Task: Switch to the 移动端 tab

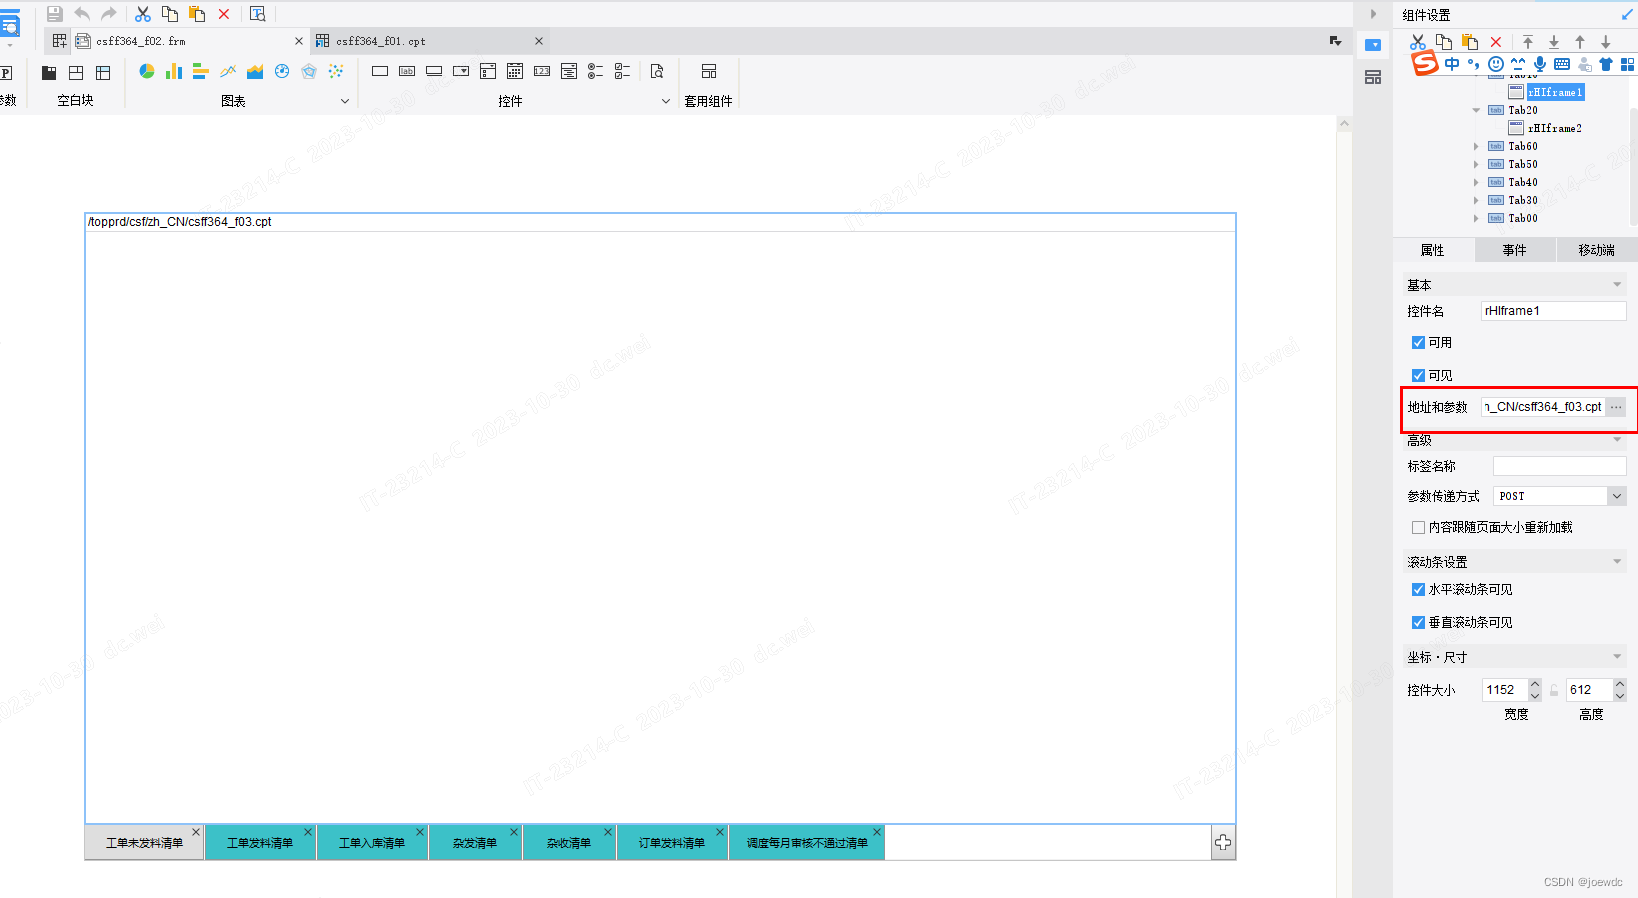Action: (x=1597, y=250)
